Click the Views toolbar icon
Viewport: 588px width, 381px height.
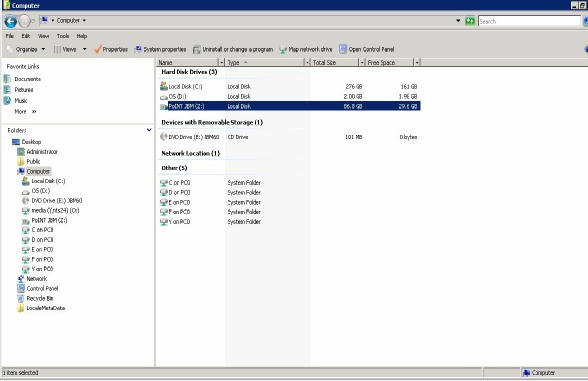pos(57,49)
